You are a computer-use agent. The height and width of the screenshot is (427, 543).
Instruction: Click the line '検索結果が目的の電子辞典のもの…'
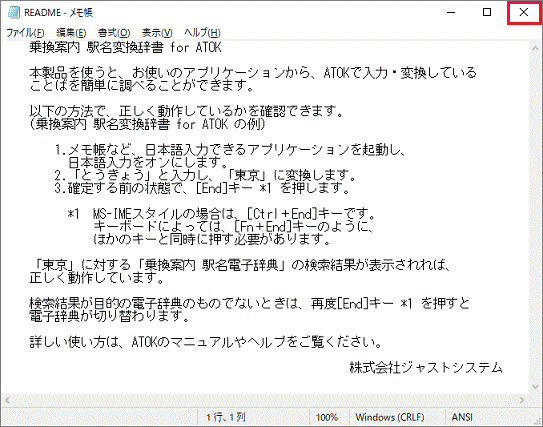(x=249, y=304)
